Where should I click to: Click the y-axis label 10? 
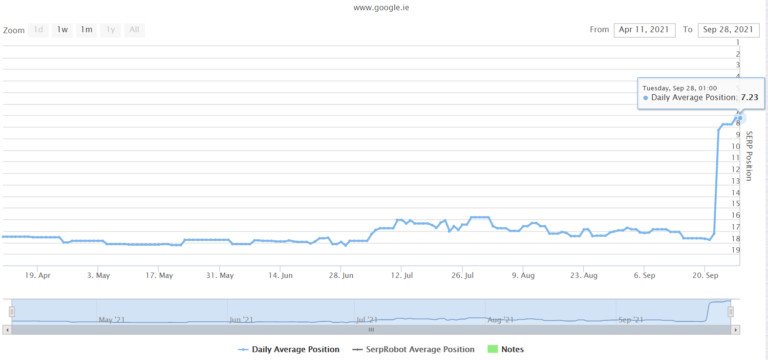click(736, 146)
